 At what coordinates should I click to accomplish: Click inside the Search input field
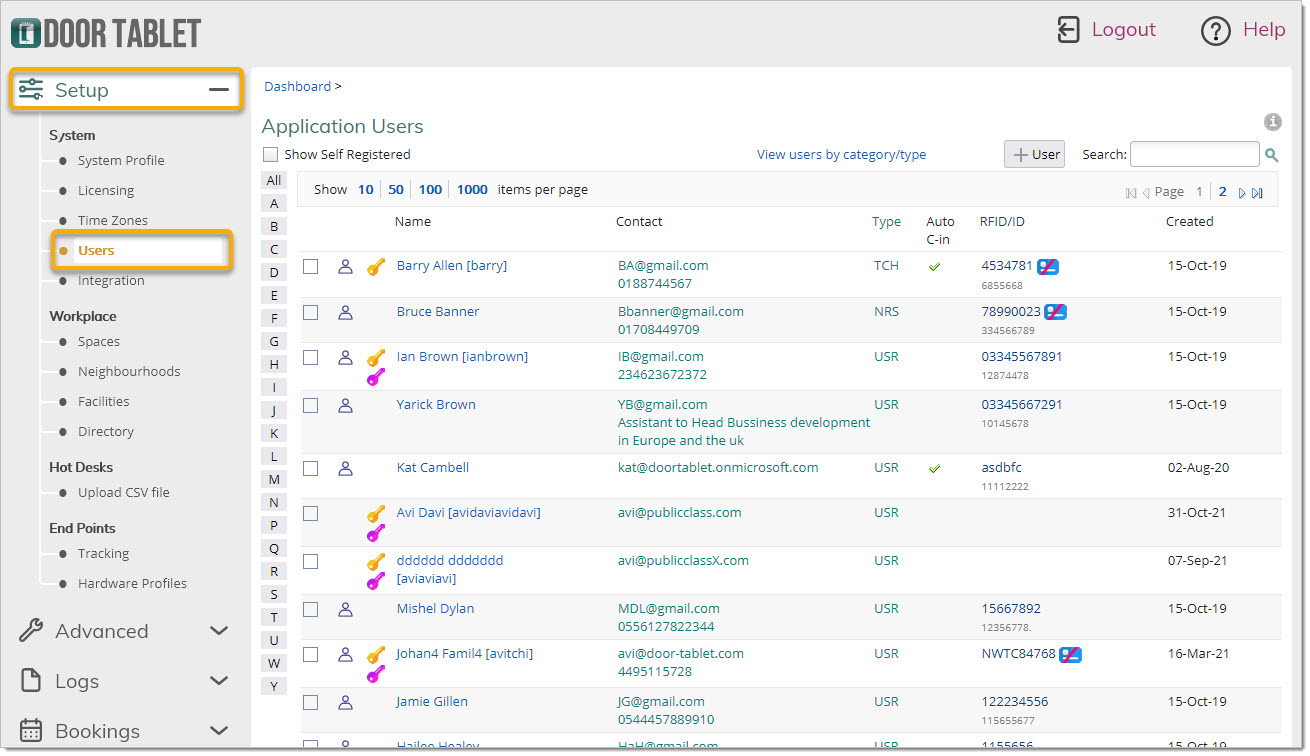[x=1194, y=154]
